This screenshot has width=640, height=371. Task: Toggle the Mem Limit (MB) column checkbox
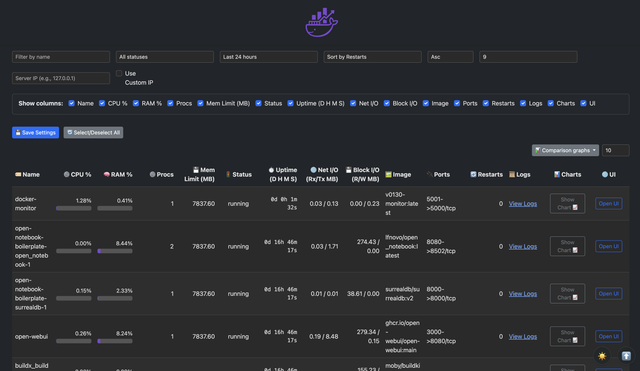[x=200, y=103]
